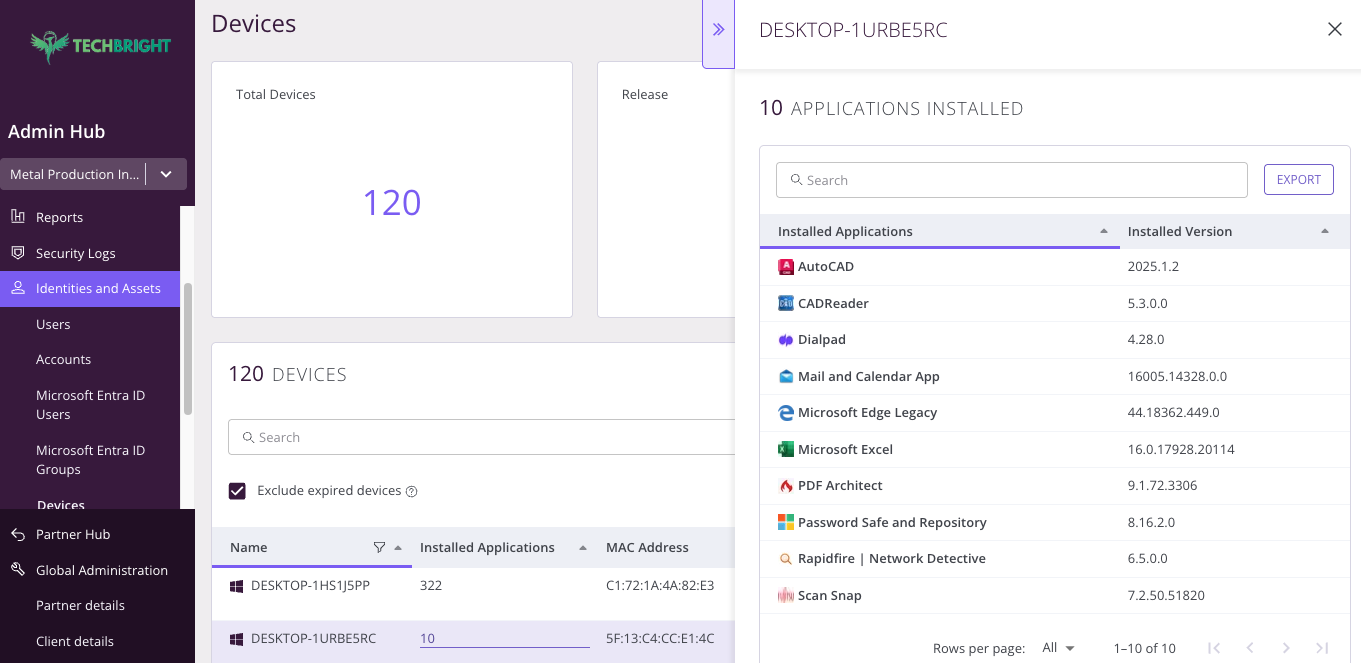
Task: Open the Rows per page dropdown
Action: pos(1058,648)
